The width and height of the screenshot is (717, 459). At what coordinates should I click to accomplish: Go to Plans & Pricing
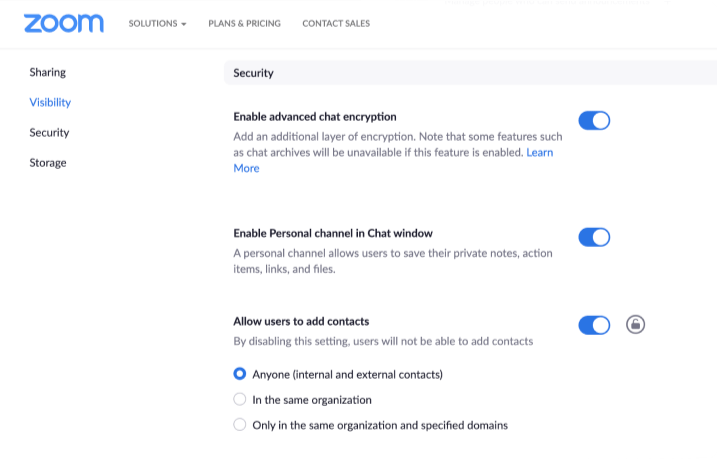pyautogui.click(x=244, y=23)
